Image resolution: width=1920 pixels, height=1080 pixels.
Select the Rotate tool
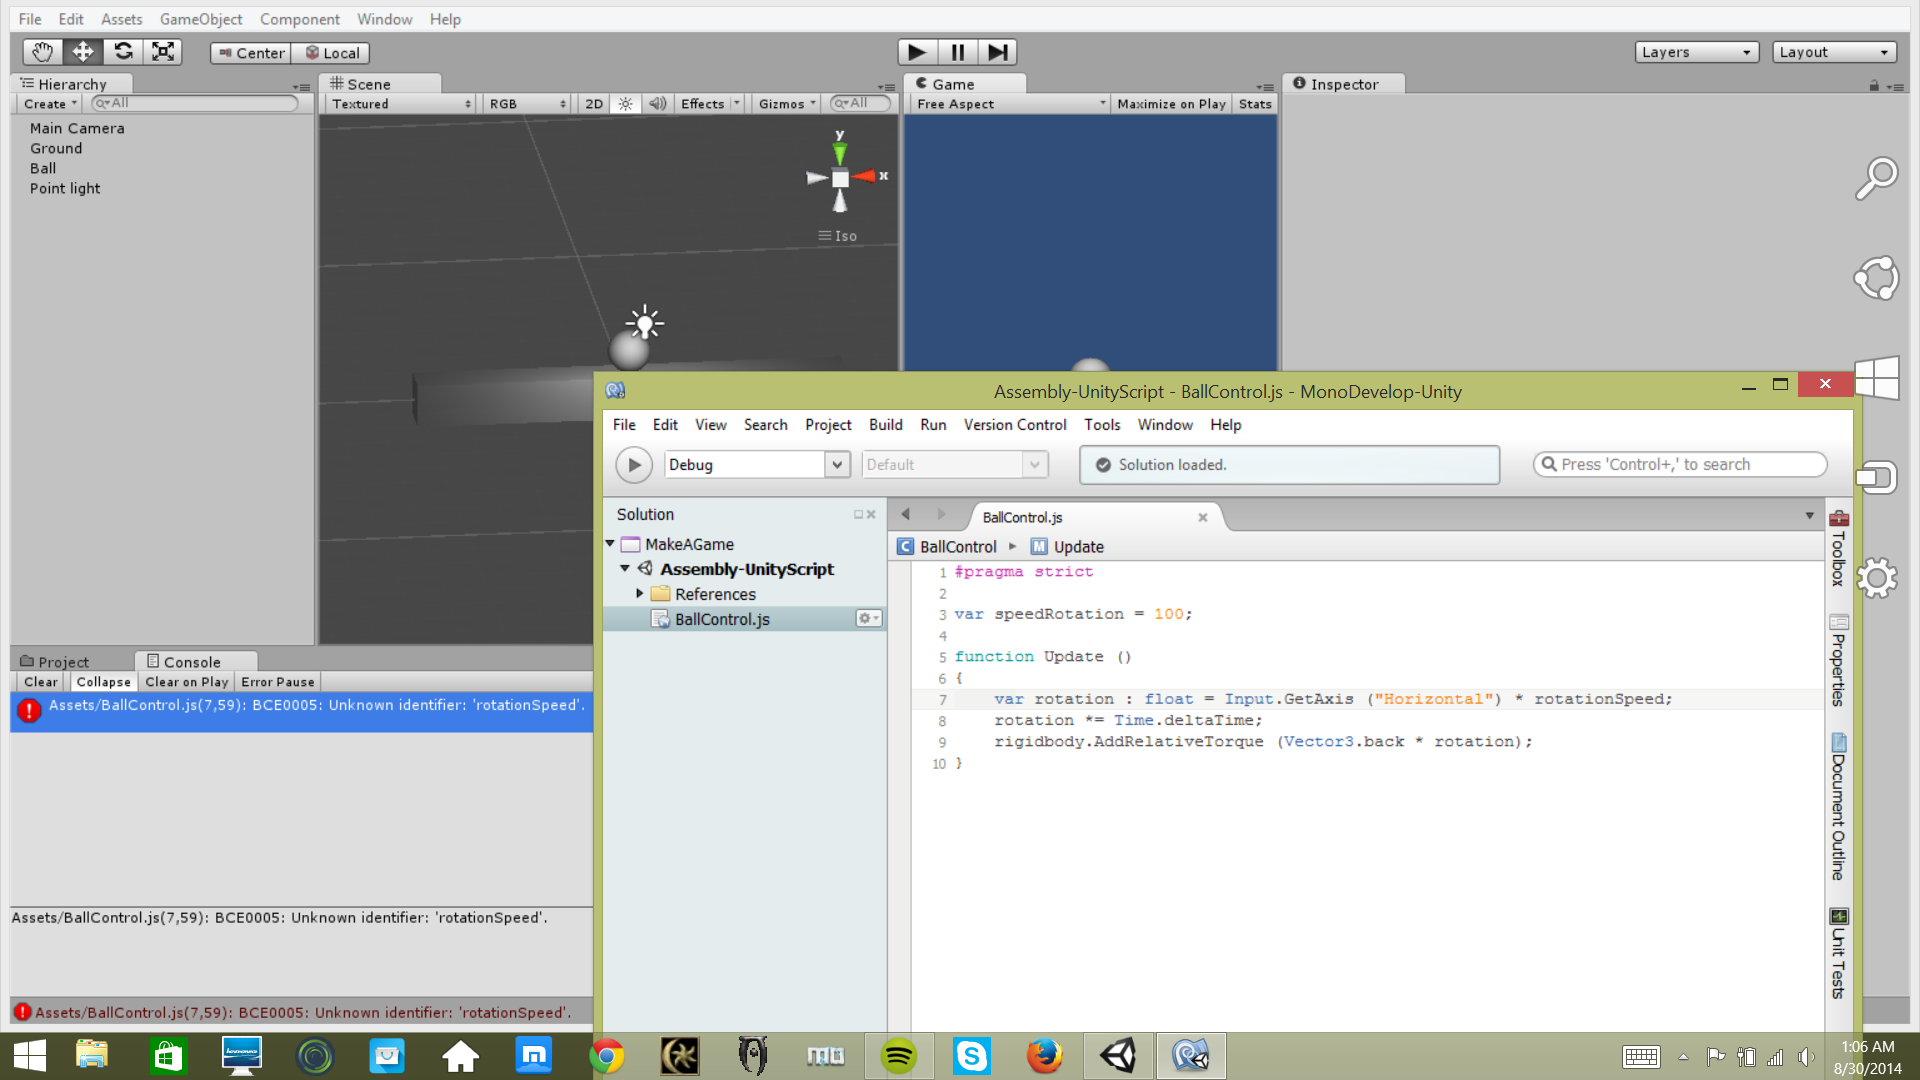(x=123, y=51)
